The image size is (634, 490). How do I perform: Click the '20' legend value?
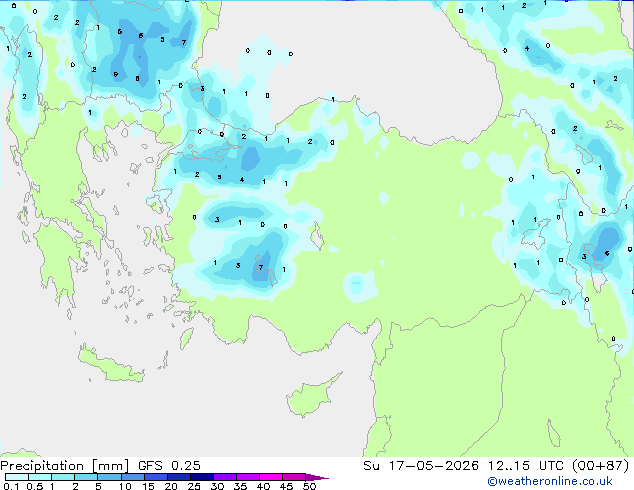[x=171, y=486]
